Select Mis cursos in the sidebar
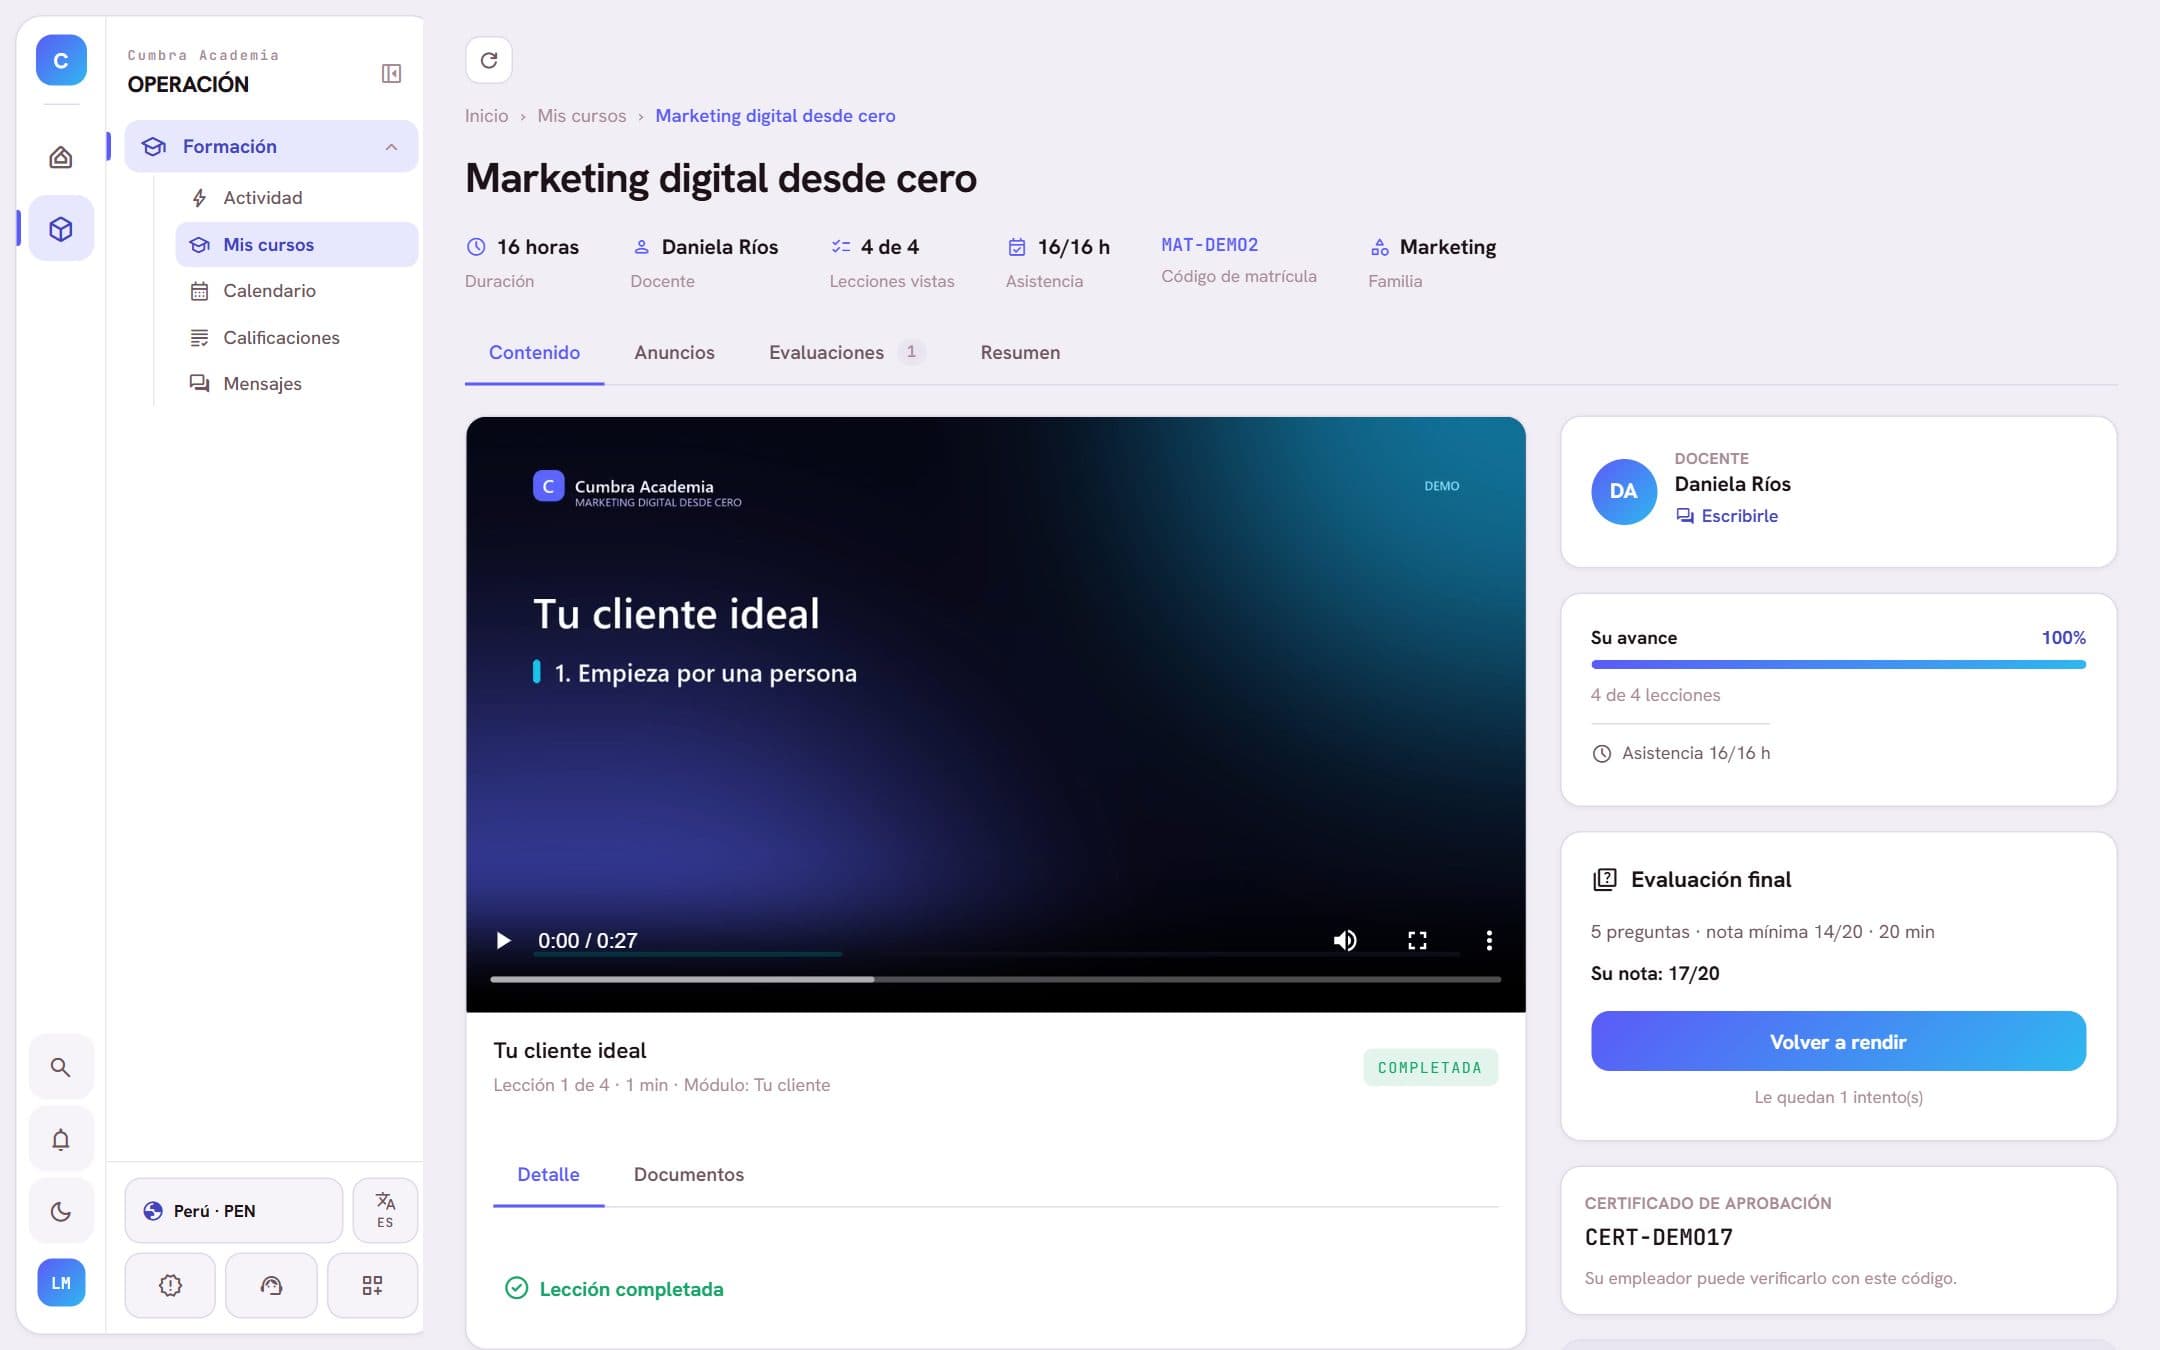 (x=296, y=244)
